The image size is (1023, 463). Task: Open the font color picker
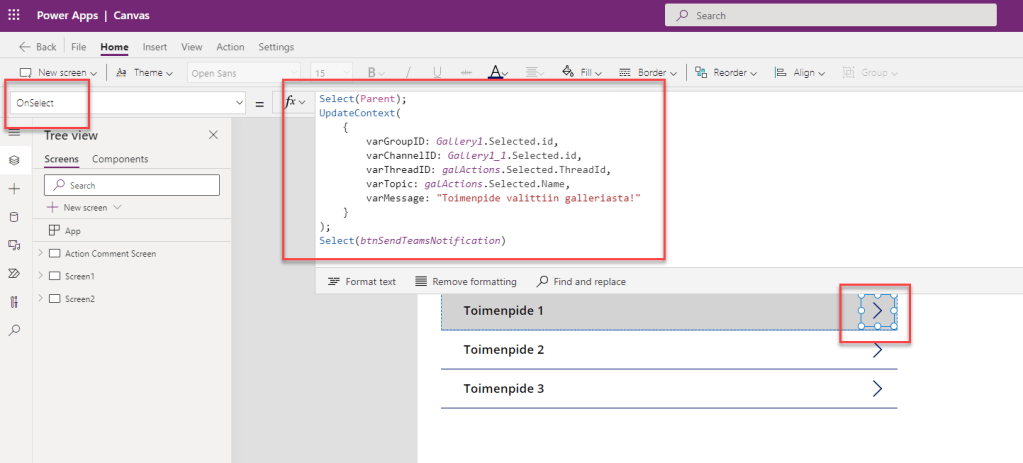tap(497, 73)
